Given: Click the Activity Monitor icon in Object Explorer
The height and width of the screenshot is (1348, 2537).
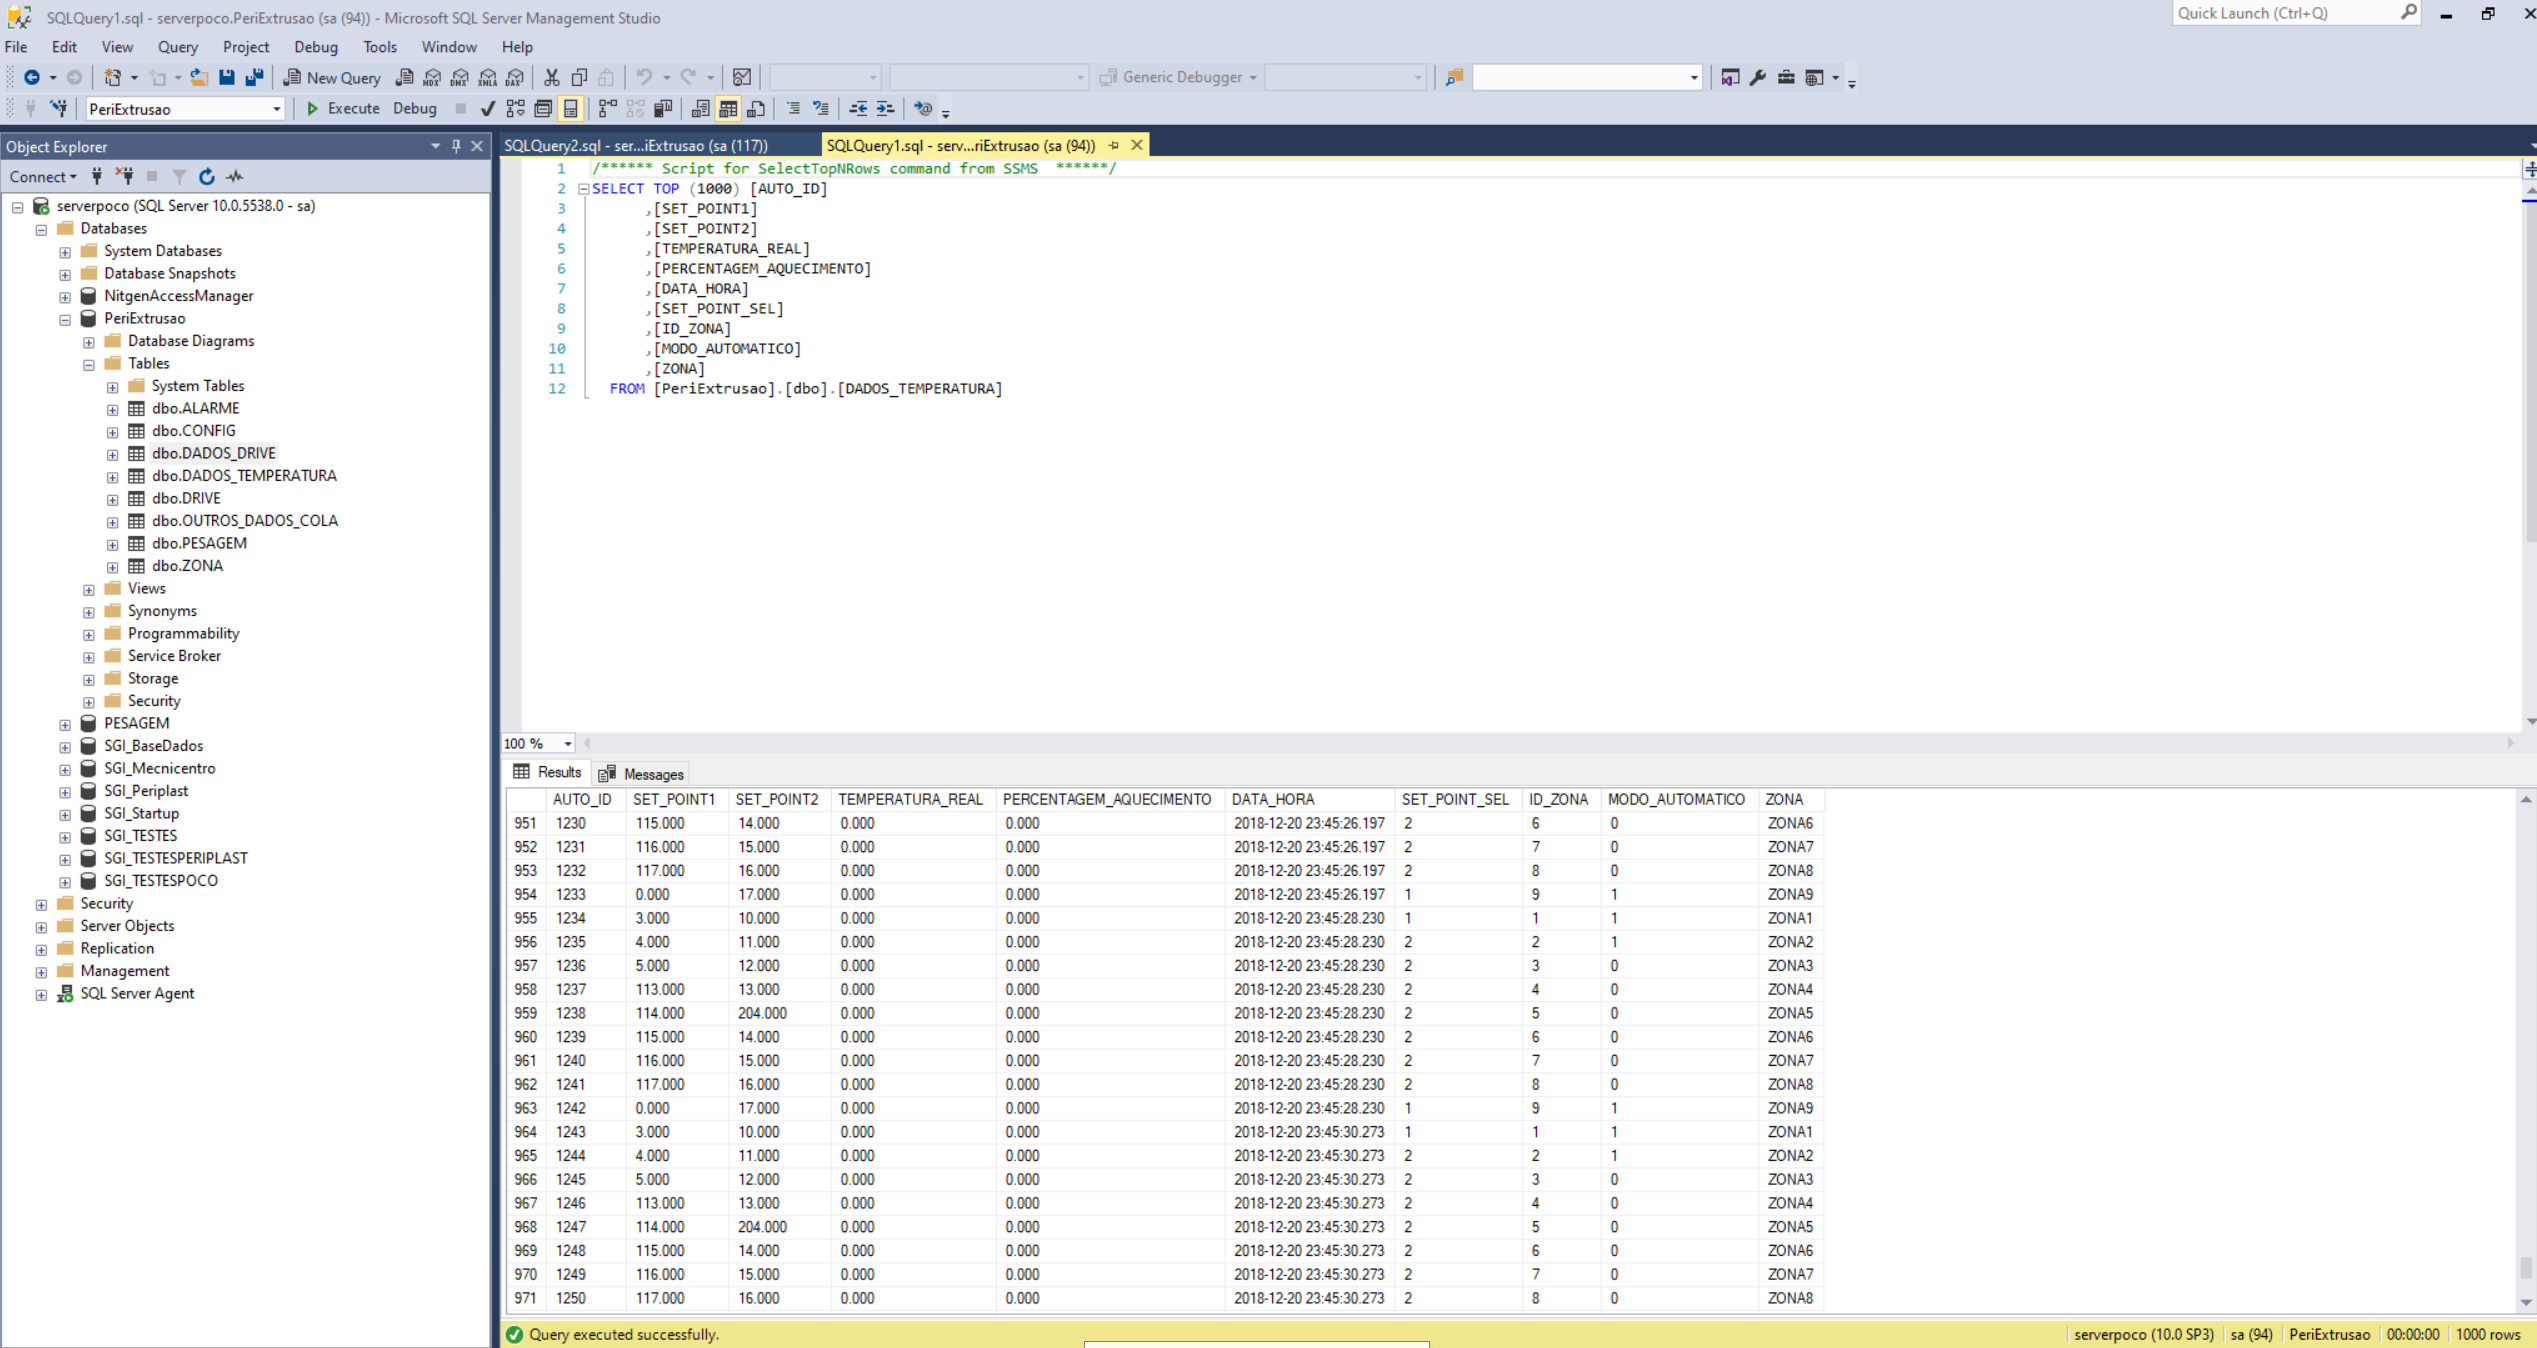Looking at the screenshot, I should point(235,176).
